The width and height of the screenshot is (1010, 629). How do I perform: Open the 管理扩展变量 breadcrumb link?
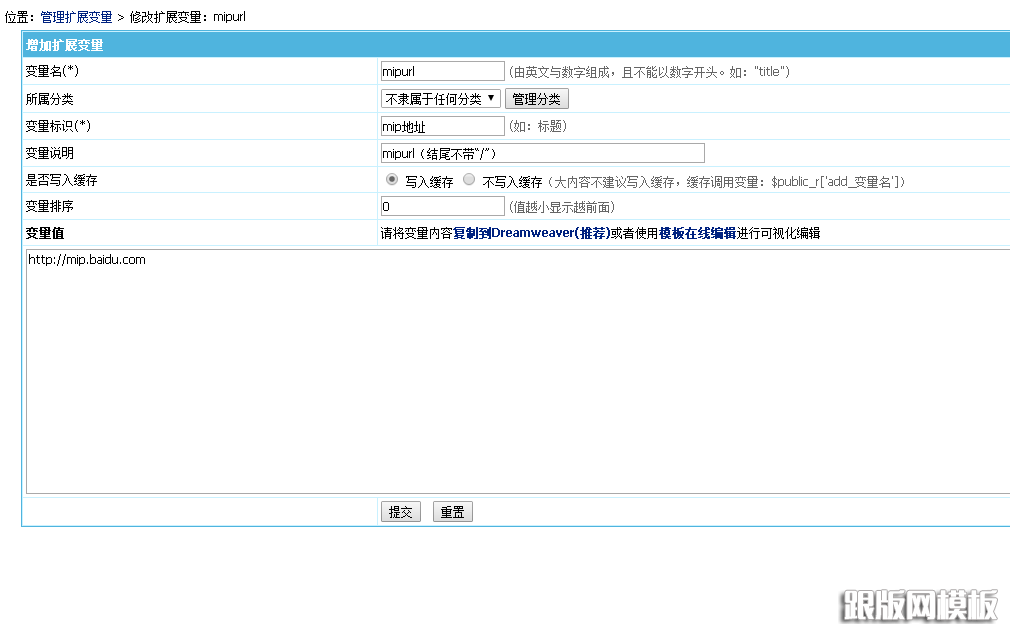(x=76, y=17)
